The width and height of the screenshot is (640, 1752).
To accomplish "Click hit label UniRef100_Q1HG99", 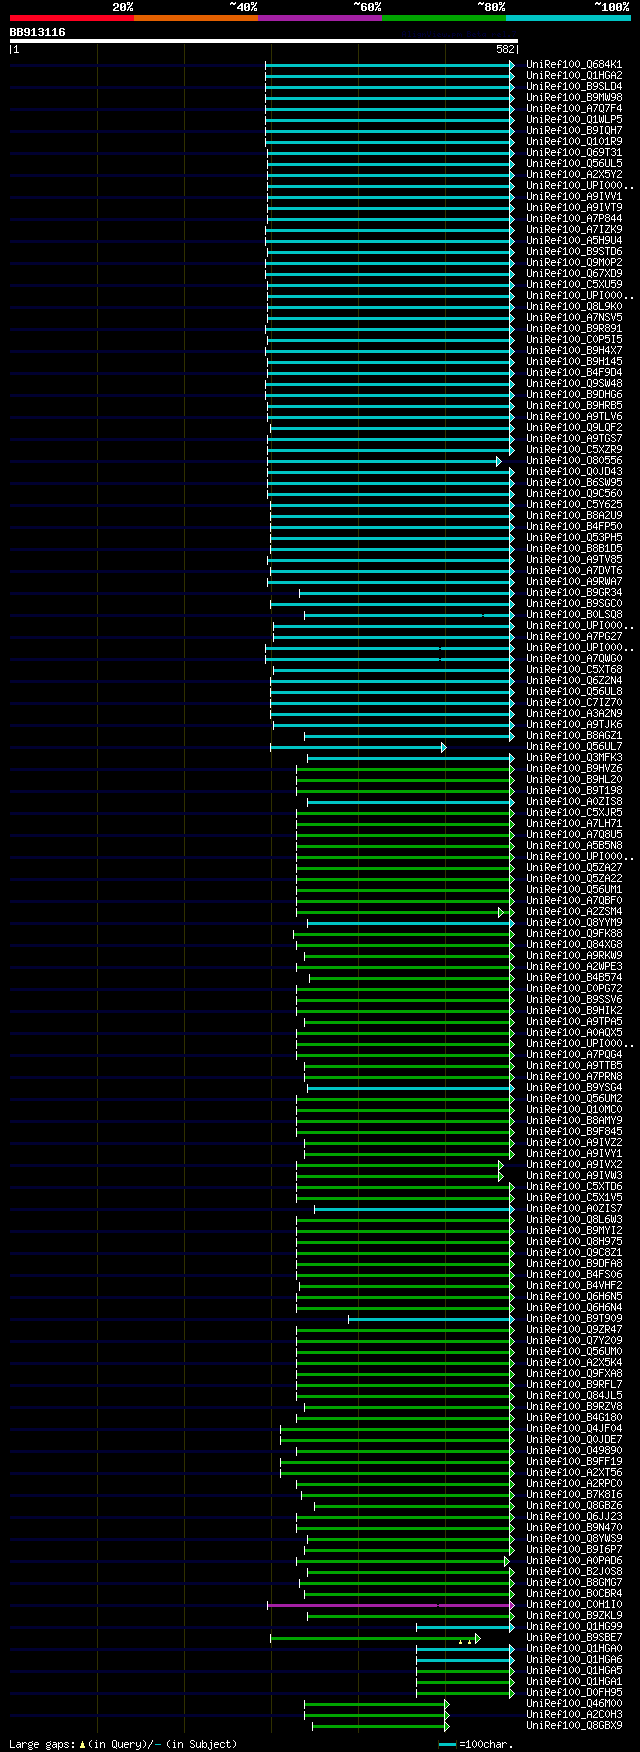I will tap(574, 1627).
